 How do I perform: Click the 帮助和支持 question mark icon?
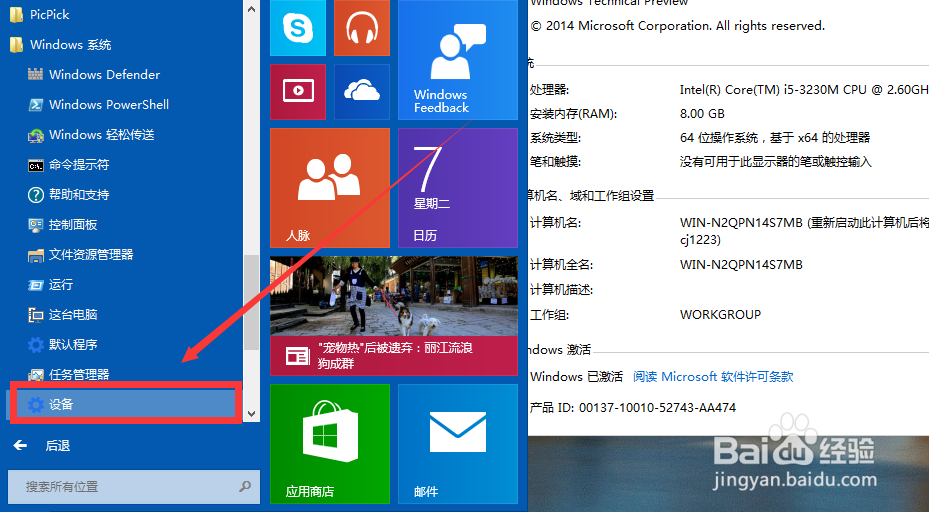(x=36, y=195)
